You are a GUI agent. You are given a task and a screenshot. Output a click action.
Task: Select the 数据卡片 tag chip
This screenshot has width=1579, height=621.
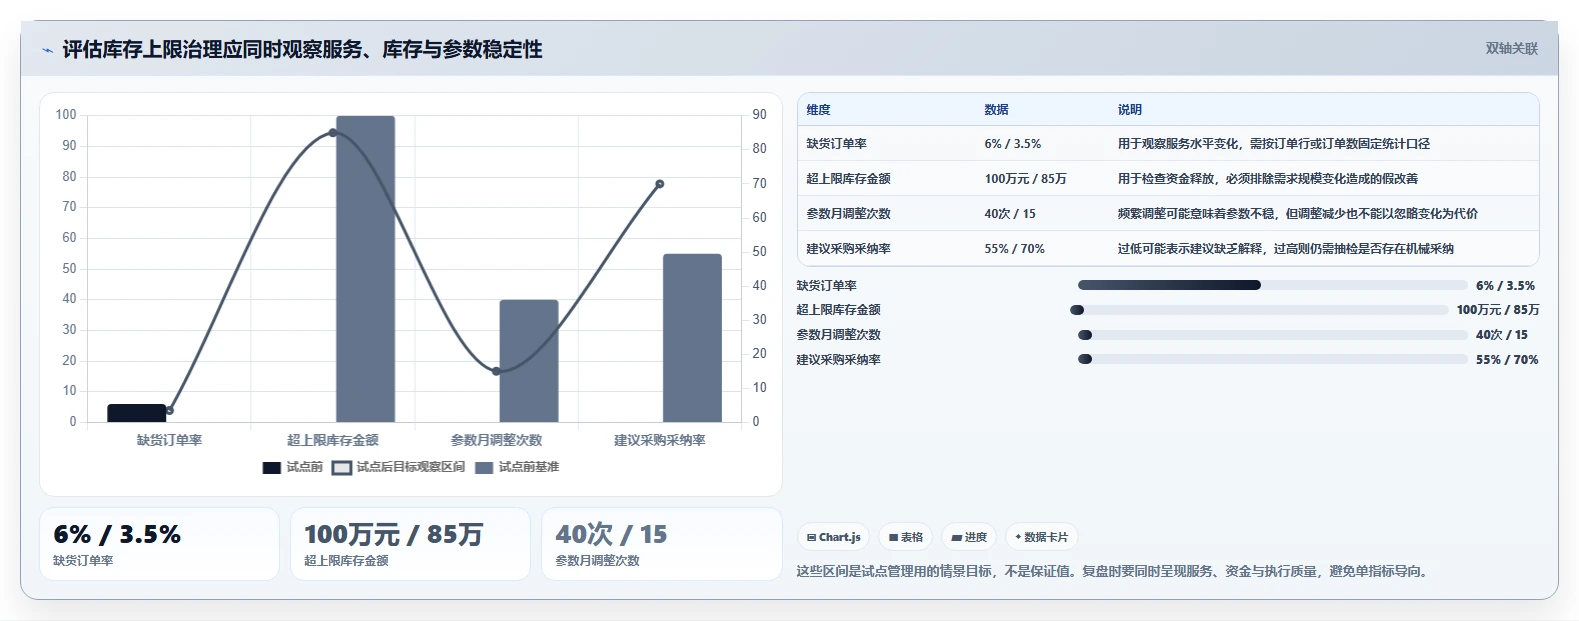point(1041,537)
